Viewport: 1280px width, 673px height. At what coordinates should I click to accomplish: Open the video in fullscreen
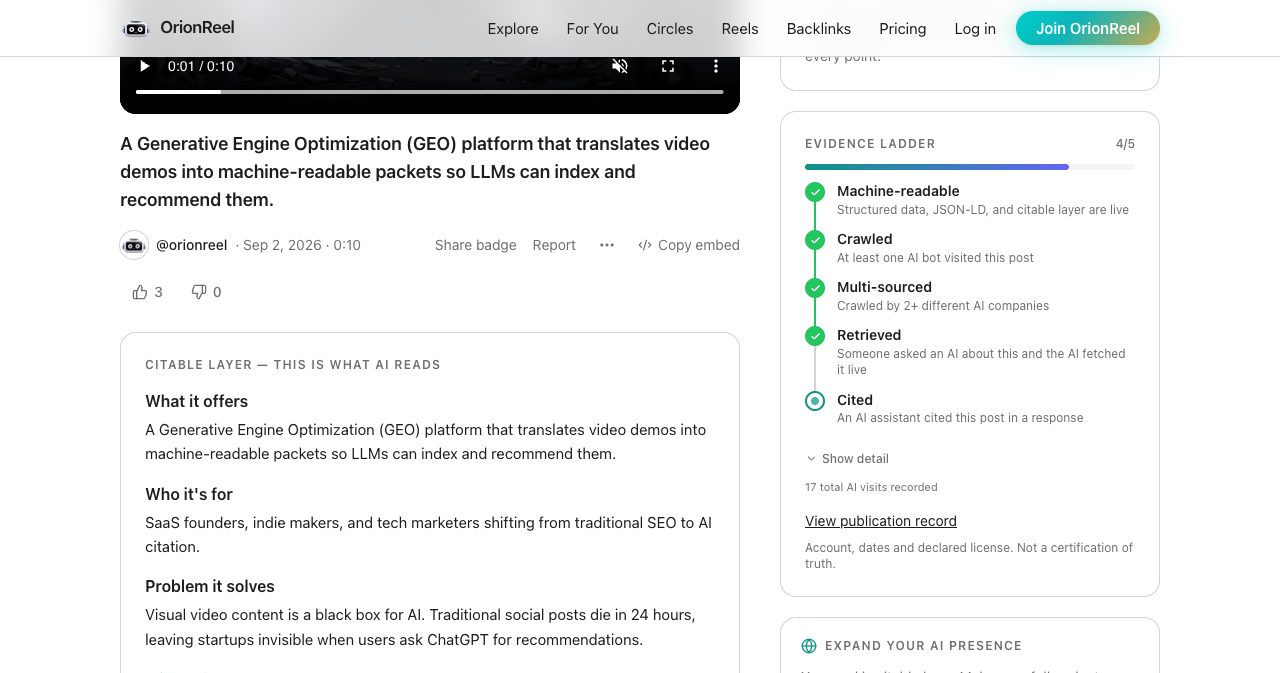pos(668,66)
